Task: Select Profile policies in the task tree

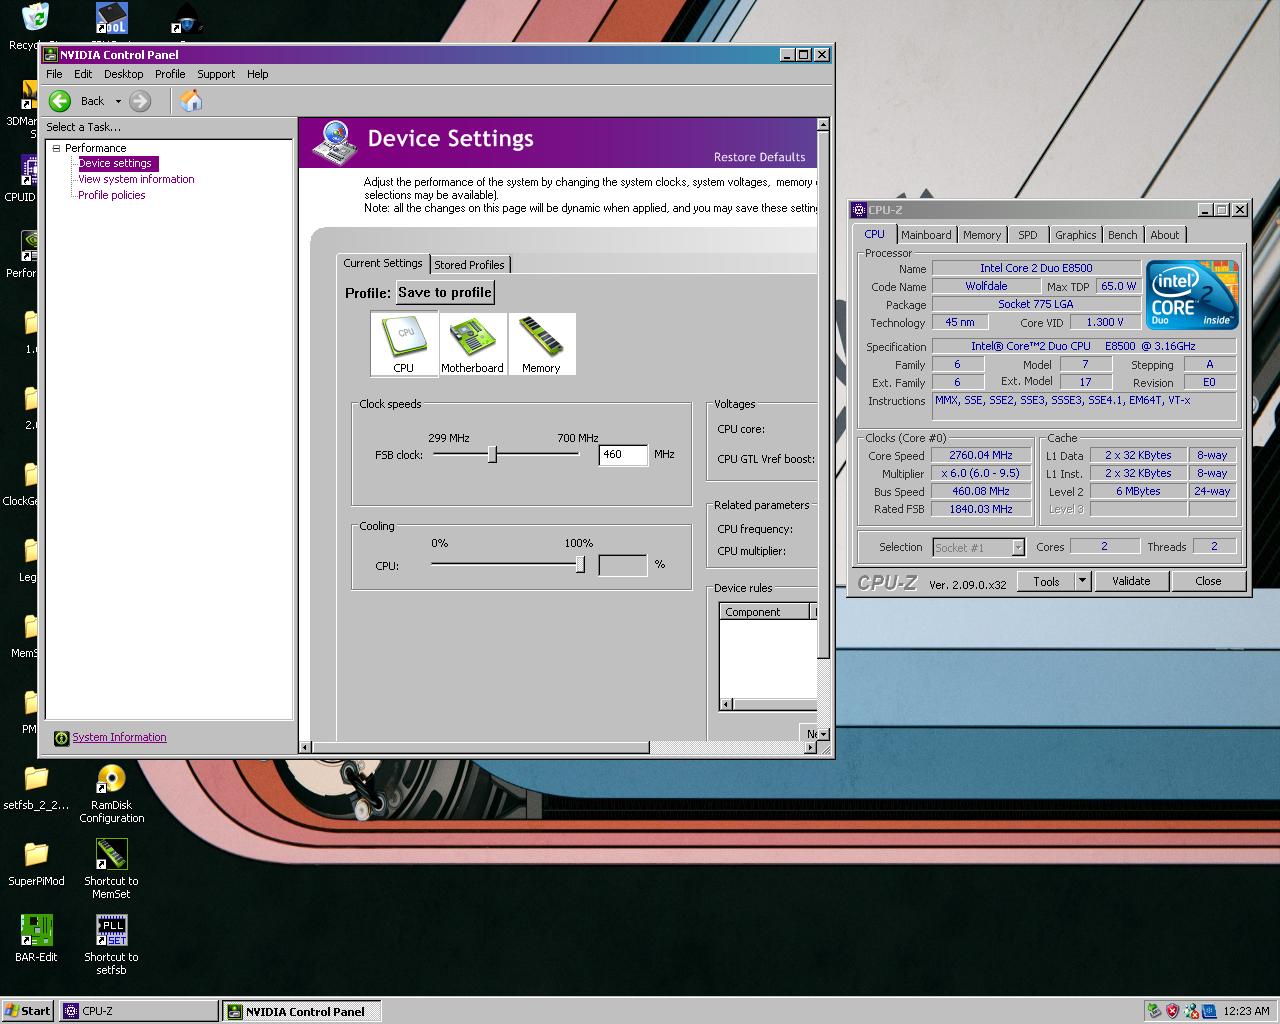Action: point(112,196)
